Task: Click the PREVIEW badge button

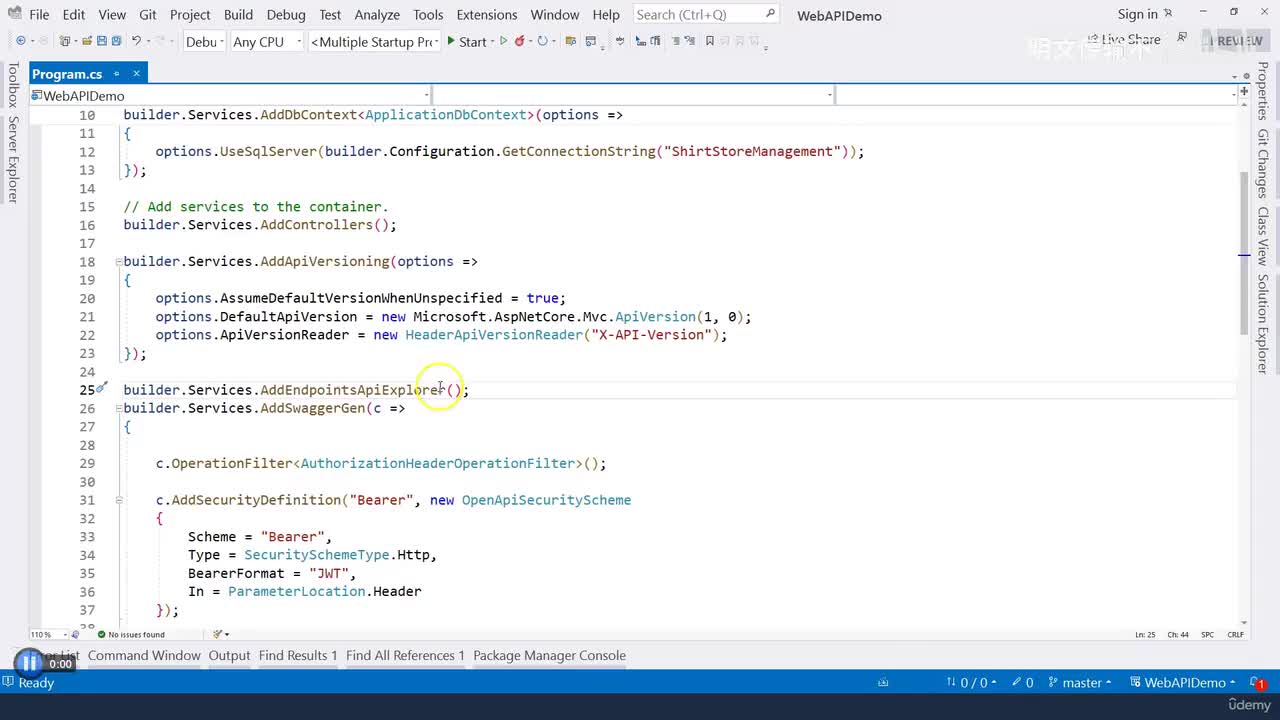Action: 1236,41
